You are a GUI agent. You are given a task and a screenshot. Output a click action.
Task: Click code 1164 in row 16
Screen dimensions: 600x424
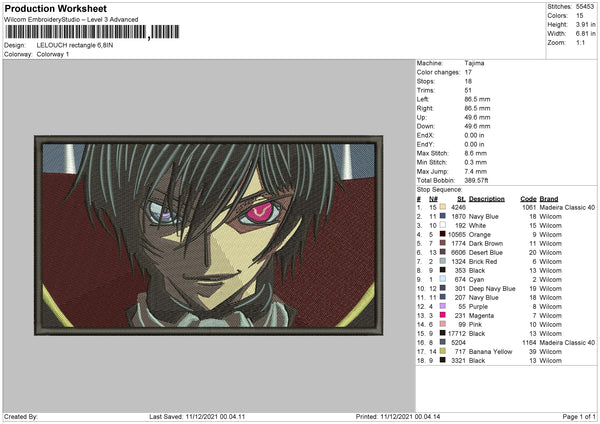click(x=529, y=342)
